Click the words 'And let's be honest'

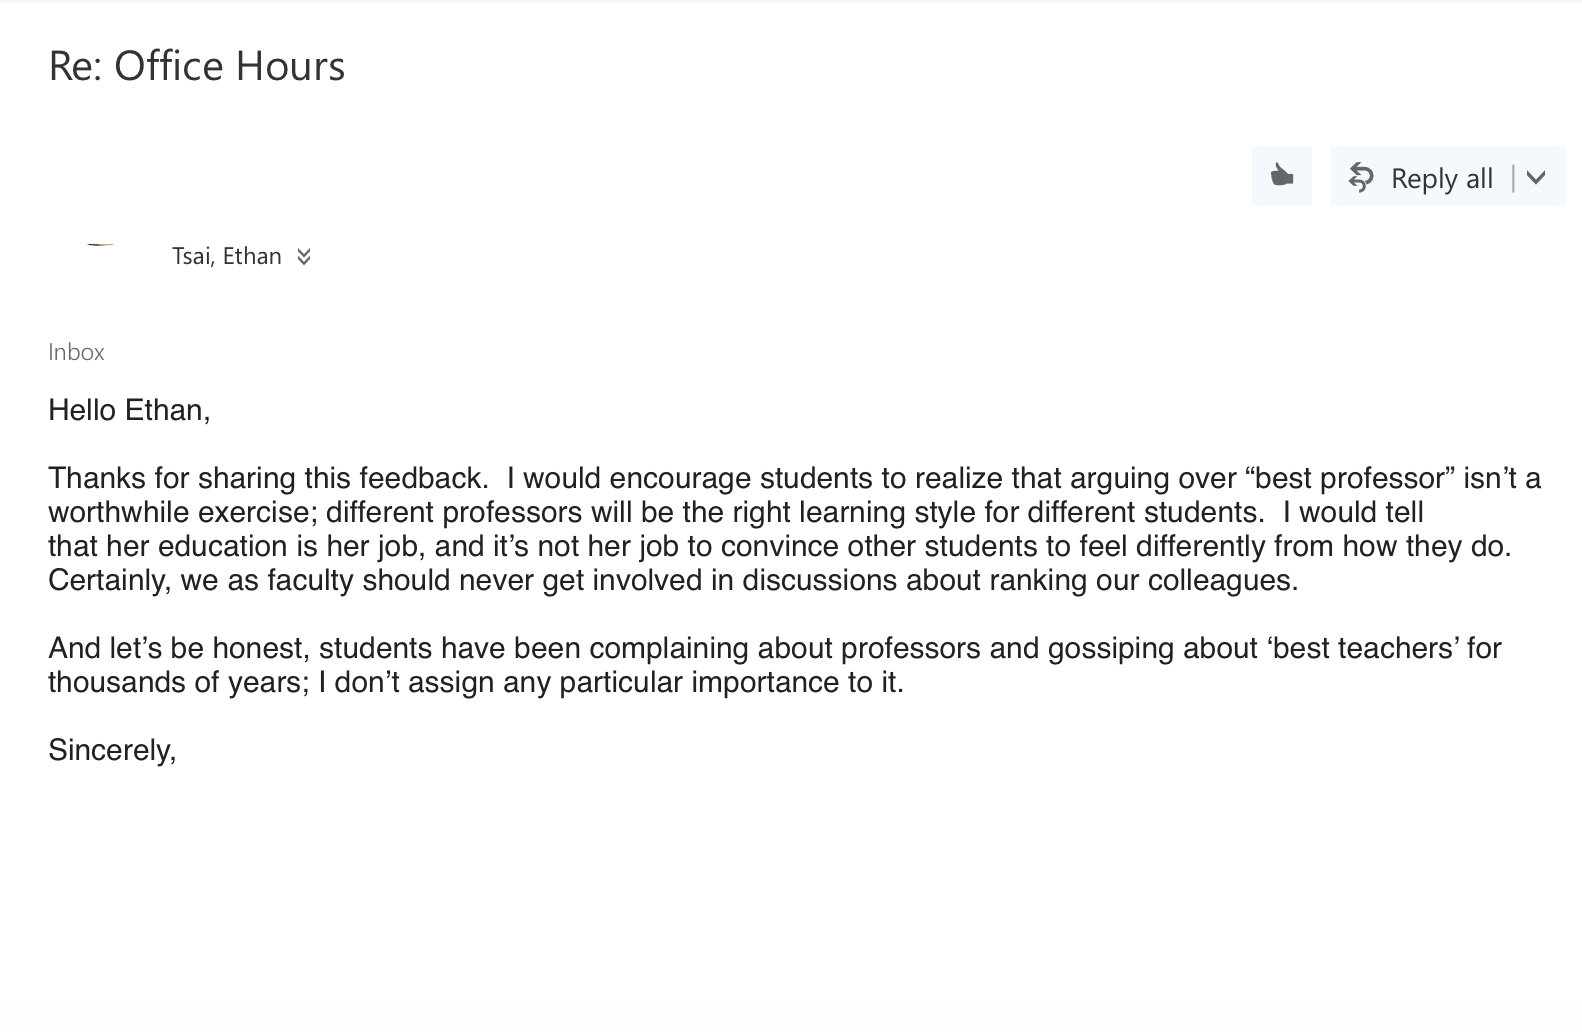[179, 648]
